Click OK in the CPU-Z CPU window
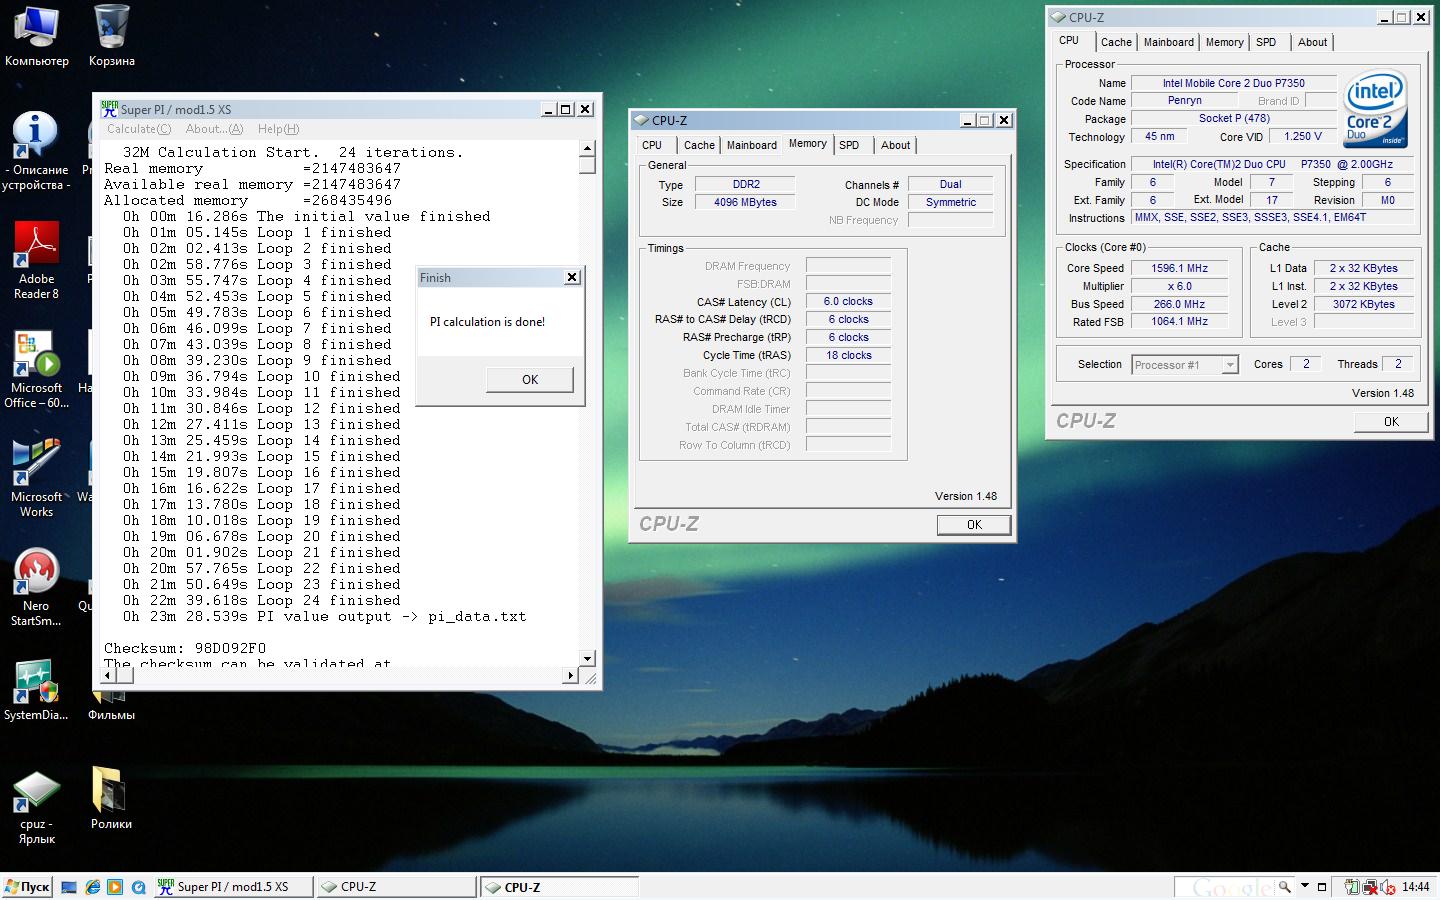The height and width of the screenshot is (900, 1440). tap(1391, 422)
